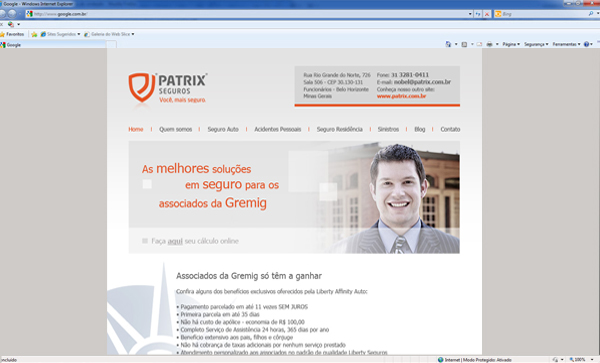Open the search provider dropdown arrow

pyautogui.click(x=598, y=14)
